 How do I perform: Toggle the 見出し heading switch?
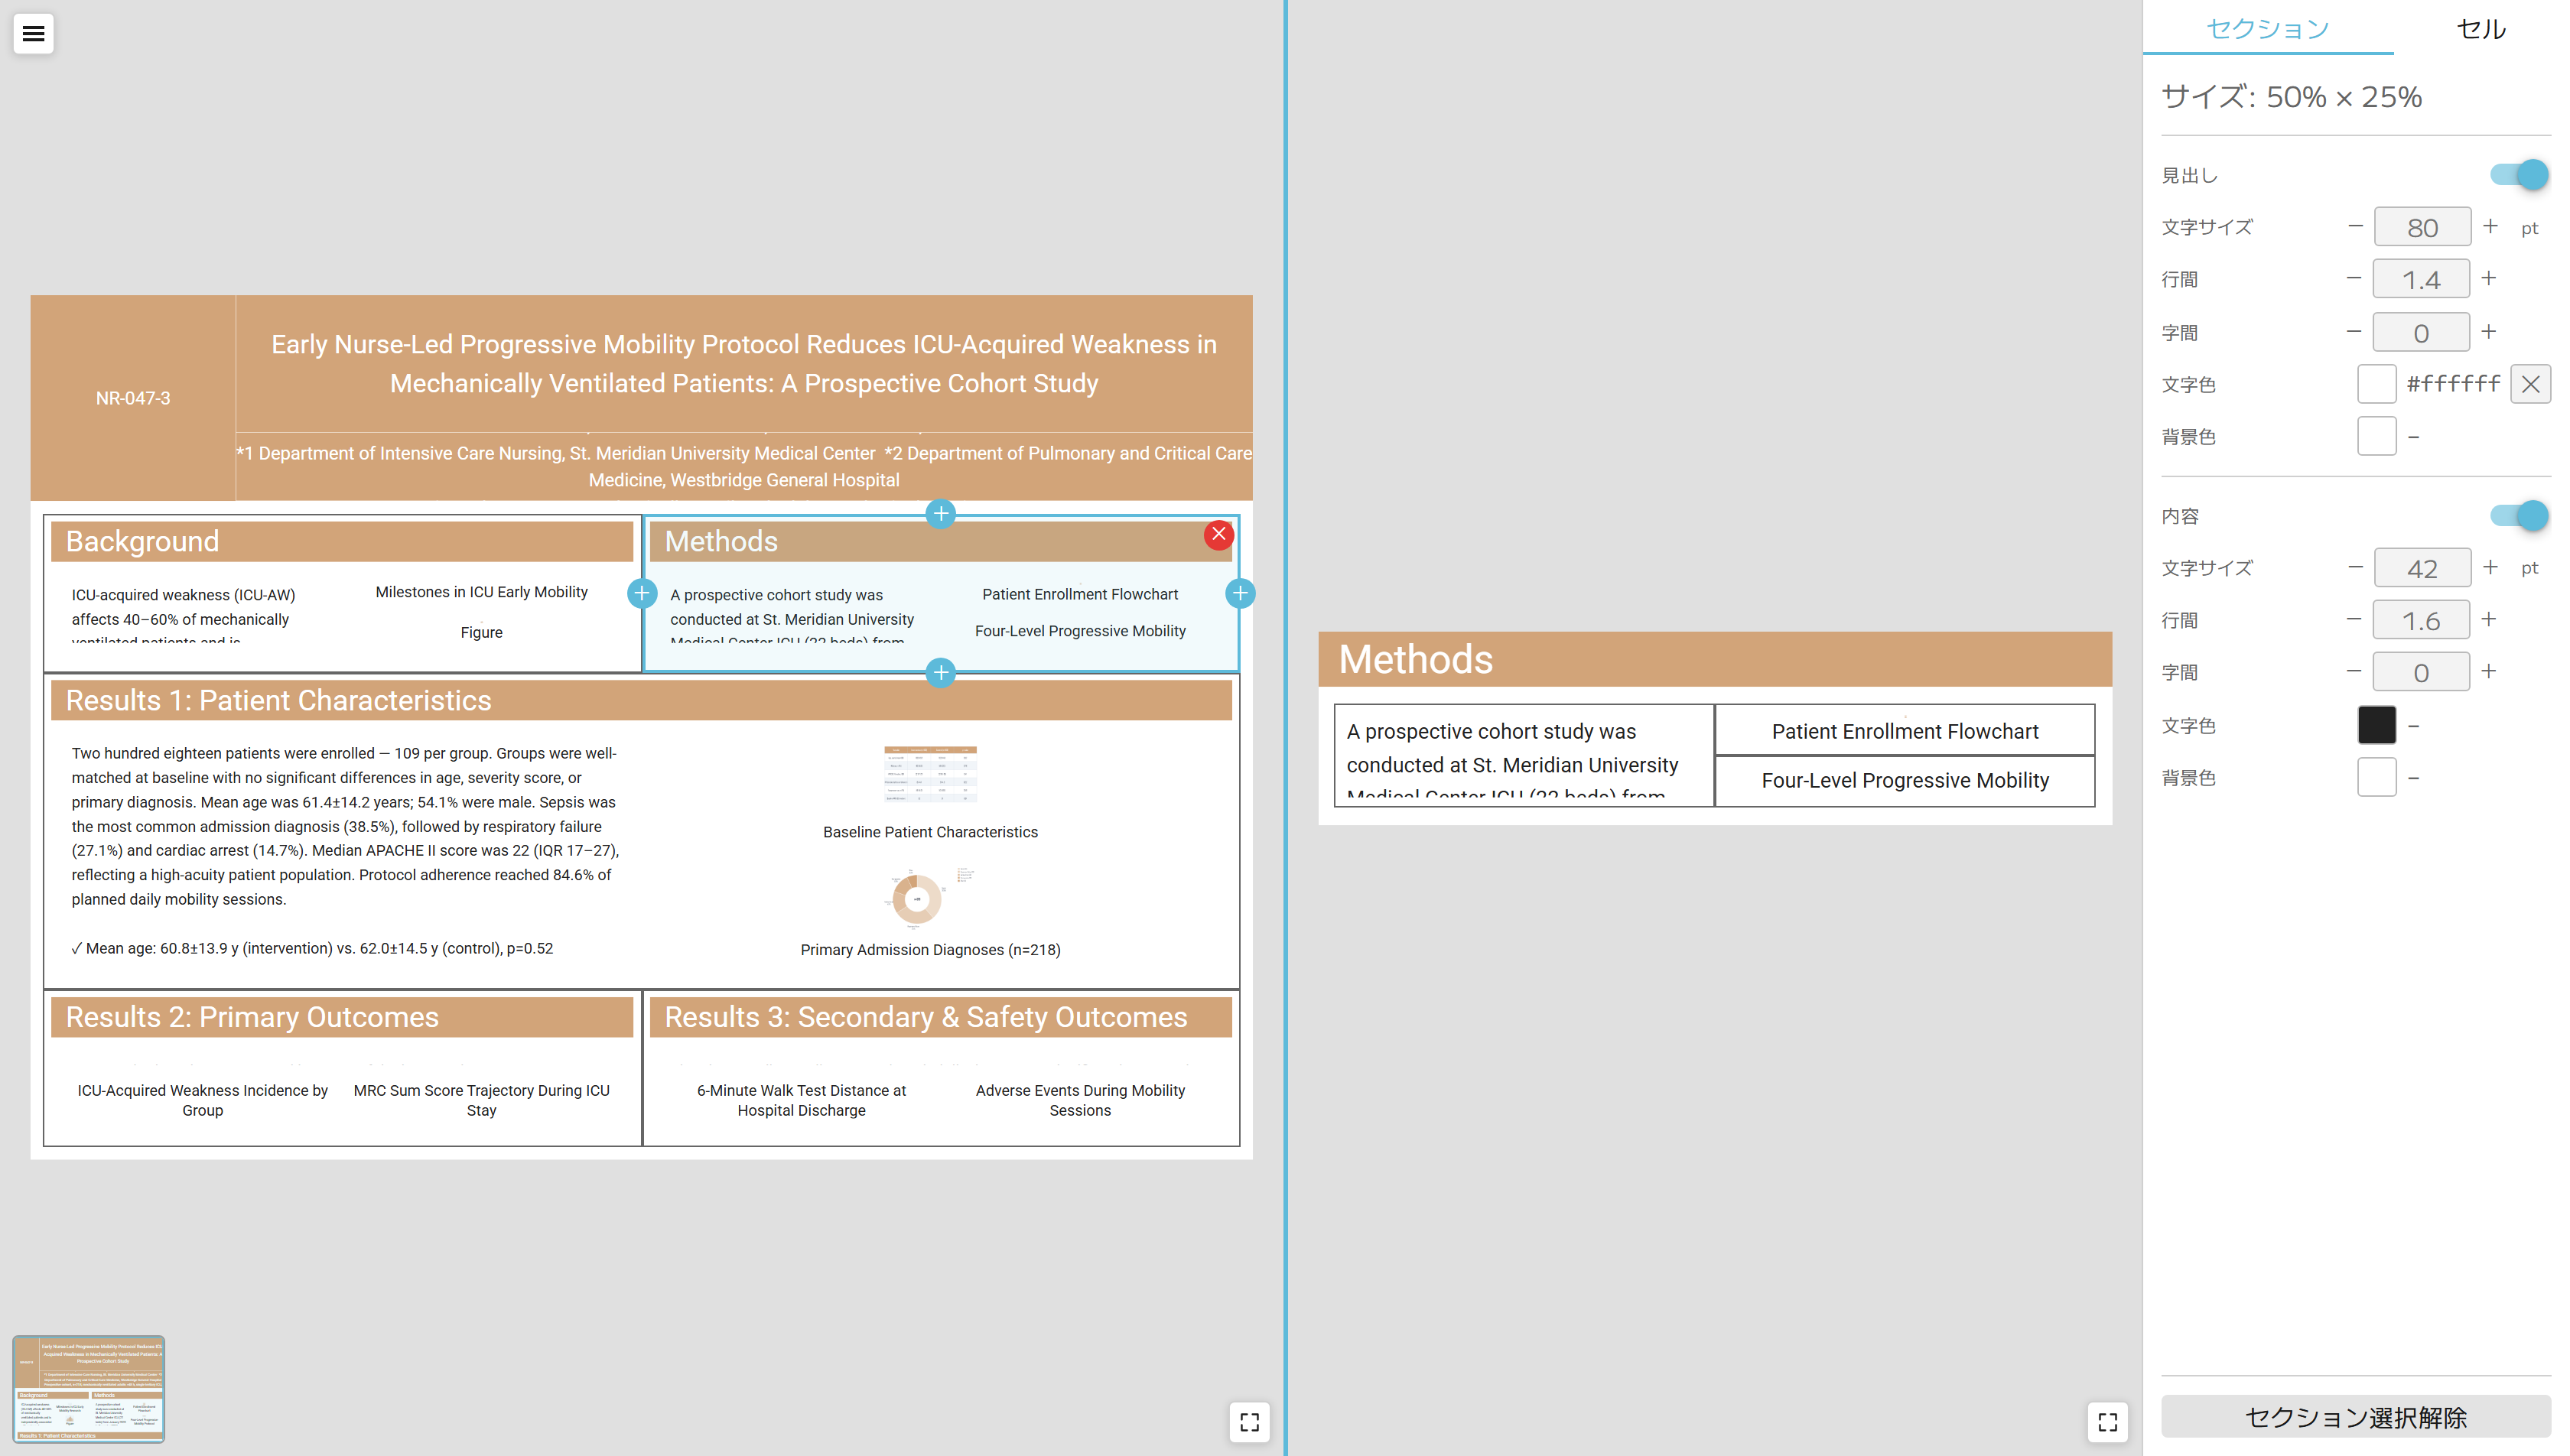click(x=2518, y=175)
